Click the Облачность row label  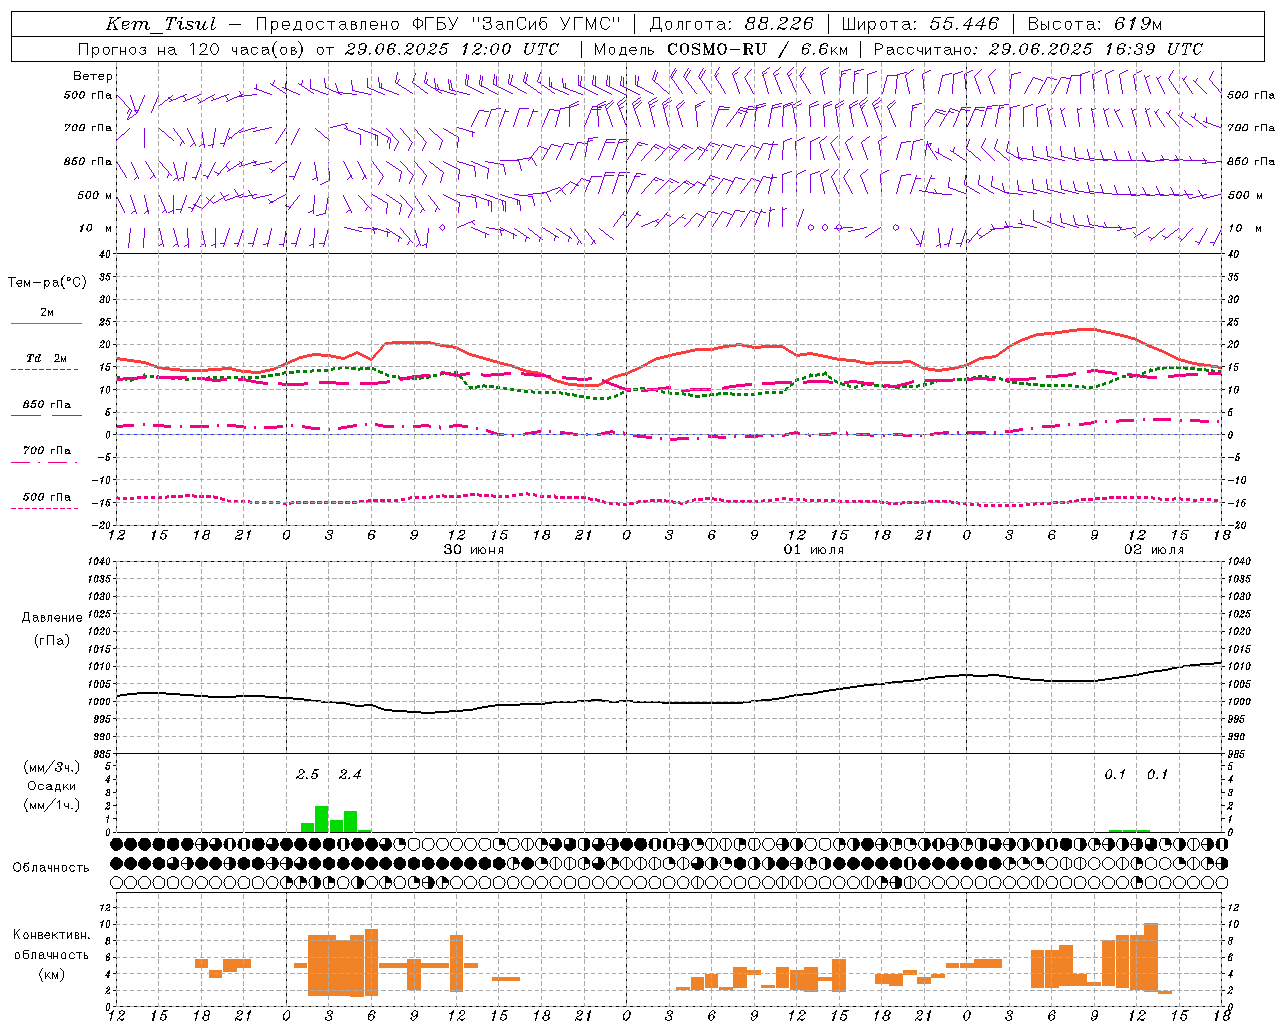pyautogui.click(x=51, y=868)
